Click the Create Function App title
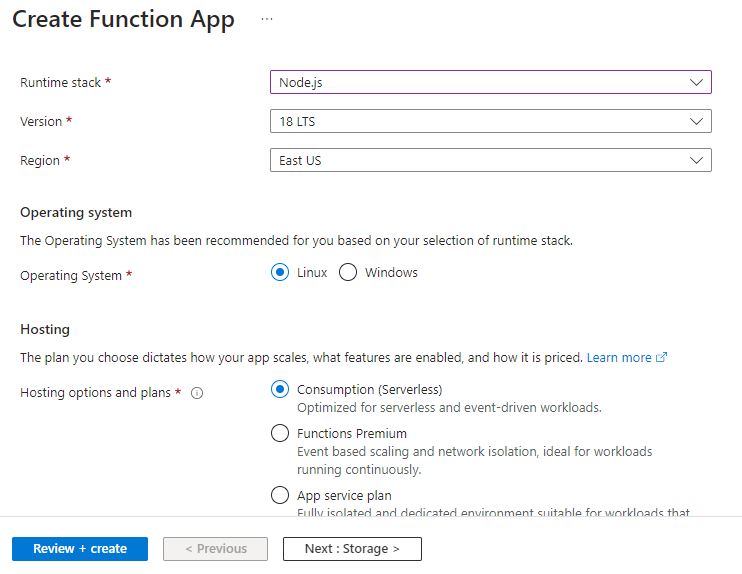742x574 pixels. 124,19
